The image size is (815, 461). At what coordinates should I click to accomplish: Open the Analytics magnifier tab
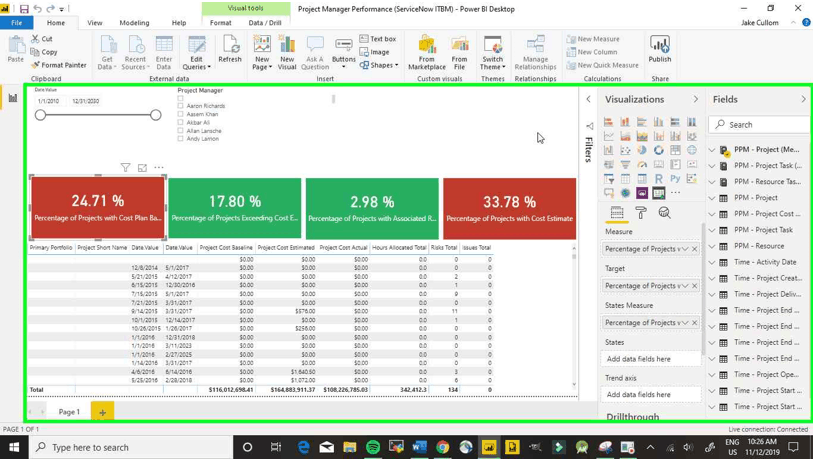point(664,213)
